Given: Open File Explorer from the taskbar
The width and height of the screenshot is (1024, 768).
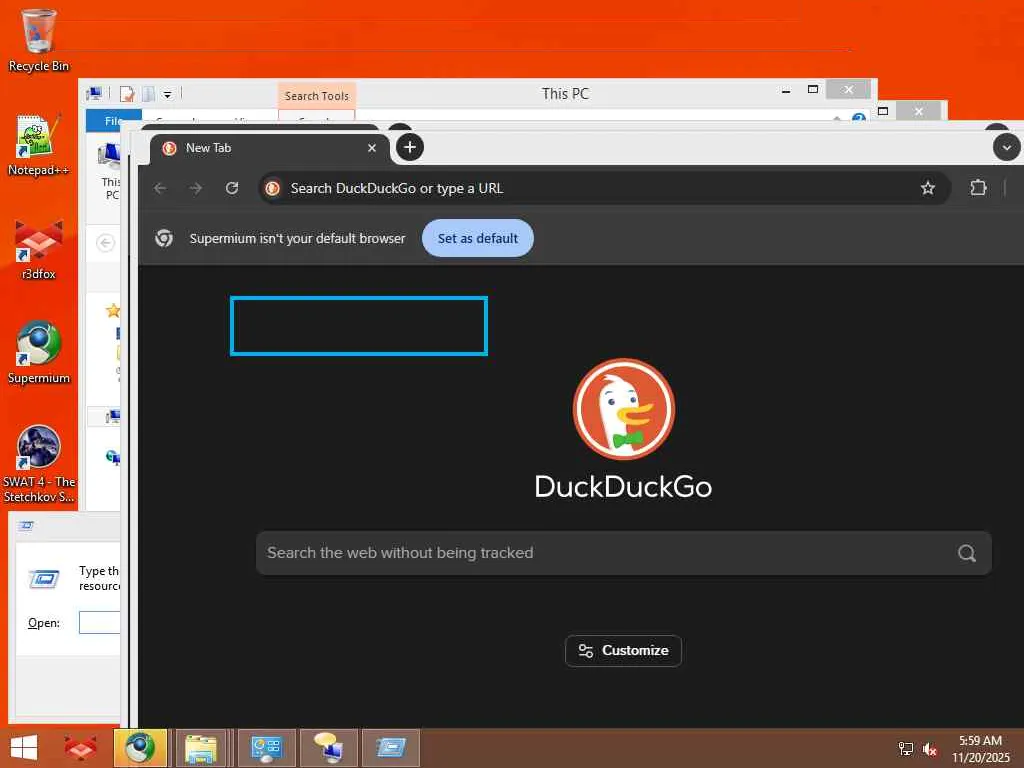Looking at the screenshot, I should (x=201, y=748).
